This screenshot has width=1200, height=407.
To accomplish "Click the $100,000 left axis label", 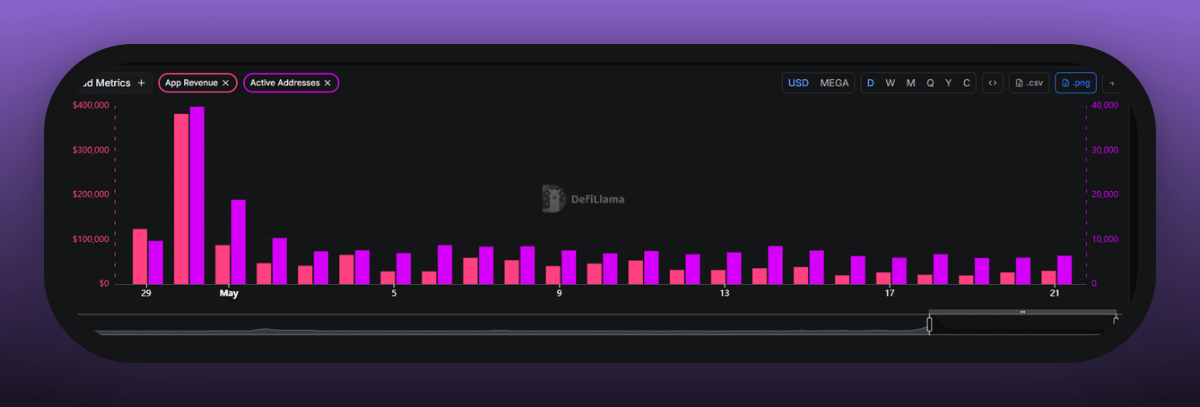I will click(x=91, y=240).
